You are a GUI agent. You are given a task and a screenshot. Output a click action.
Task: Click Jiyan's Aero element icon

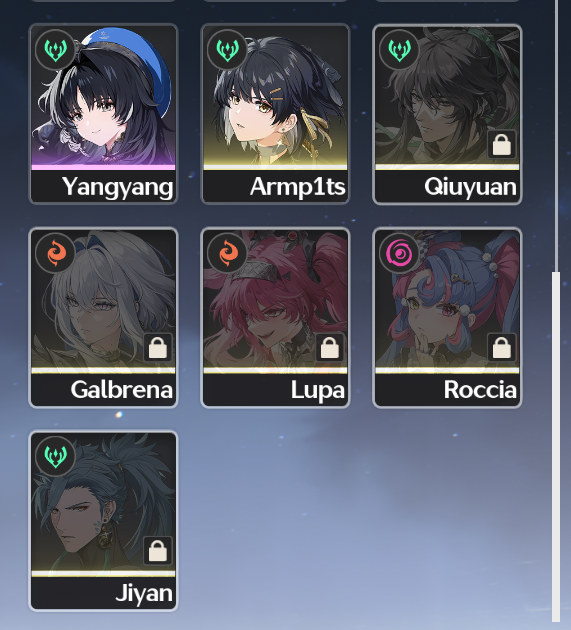(55, 456)
